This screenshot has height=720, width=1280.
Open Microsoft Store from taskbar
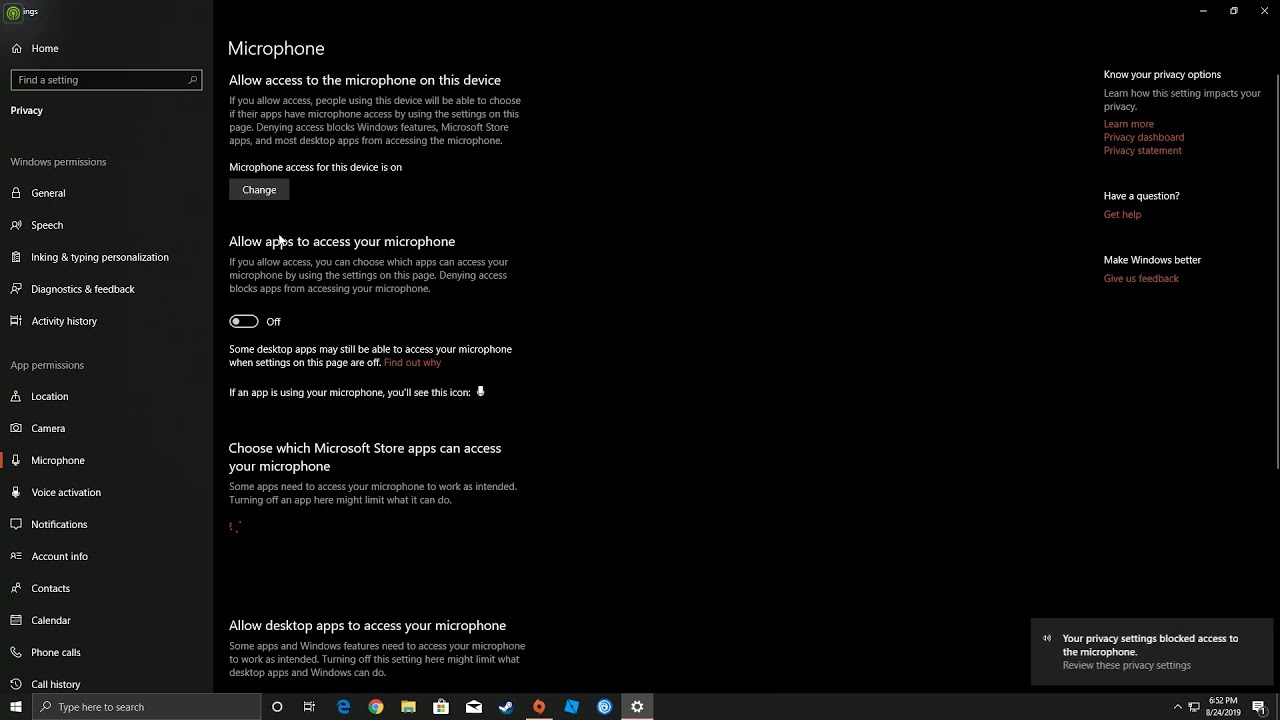(x=441, y=707)
